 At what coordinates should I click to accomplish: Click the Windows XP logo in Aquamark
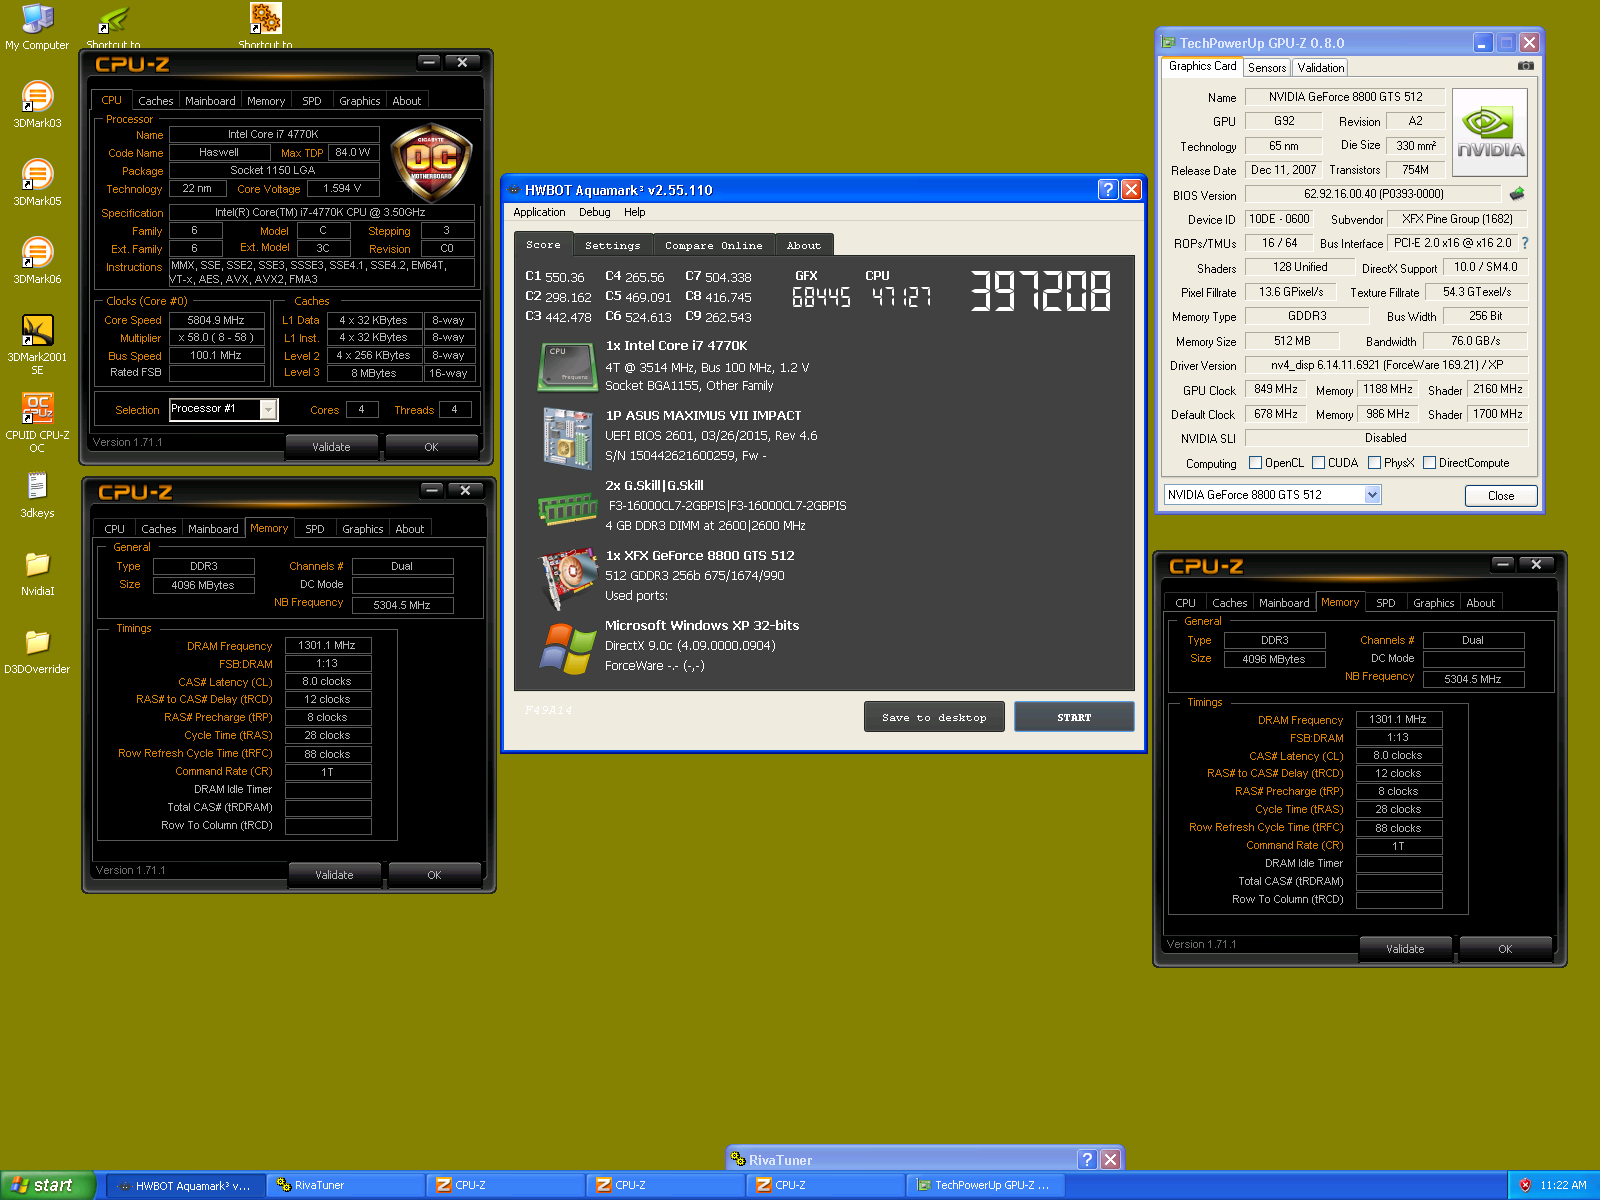568,648
